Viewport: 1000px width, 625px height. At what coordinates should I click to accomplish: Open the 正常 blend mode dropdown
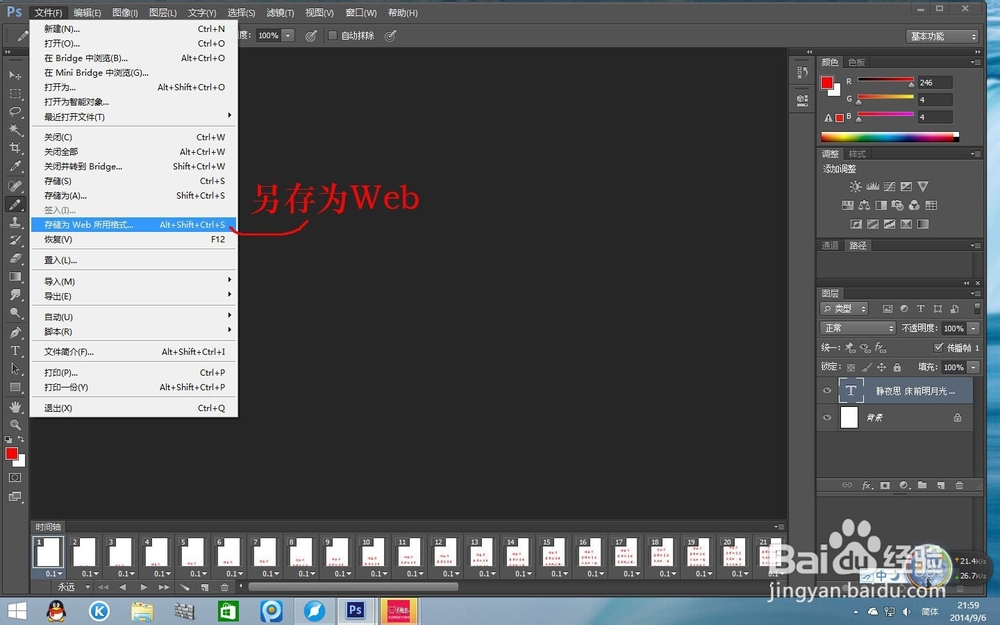(x=858, y=328)
